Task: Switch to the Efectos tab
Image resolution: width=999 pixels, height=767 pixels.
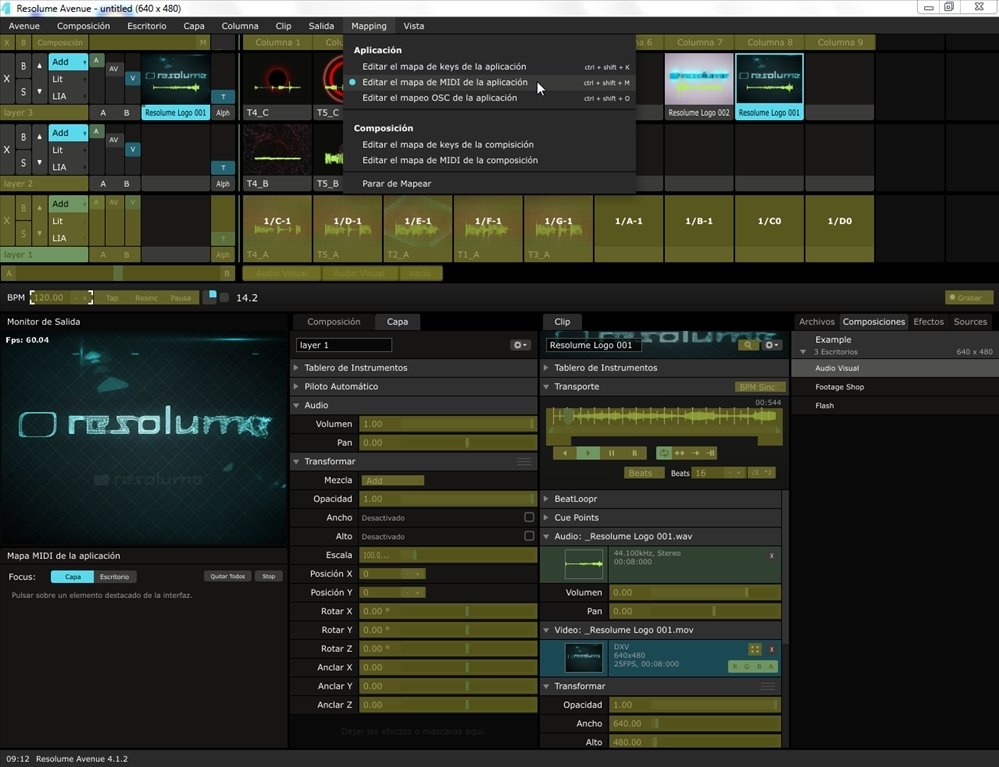Action: tap(928, 322)
